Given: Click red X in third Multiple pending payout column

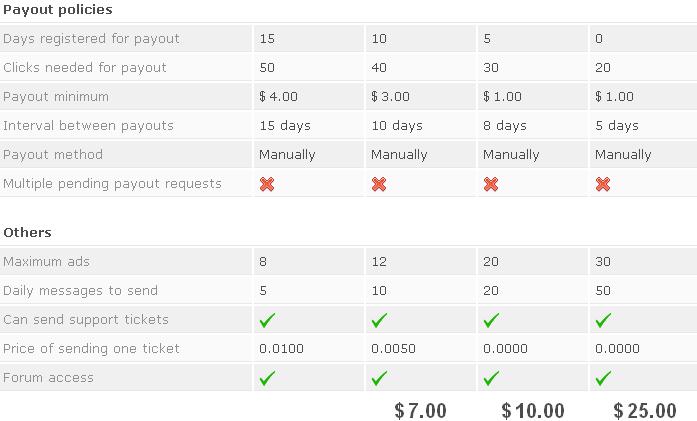Looking at the screenshot, I should pos(491,184).
